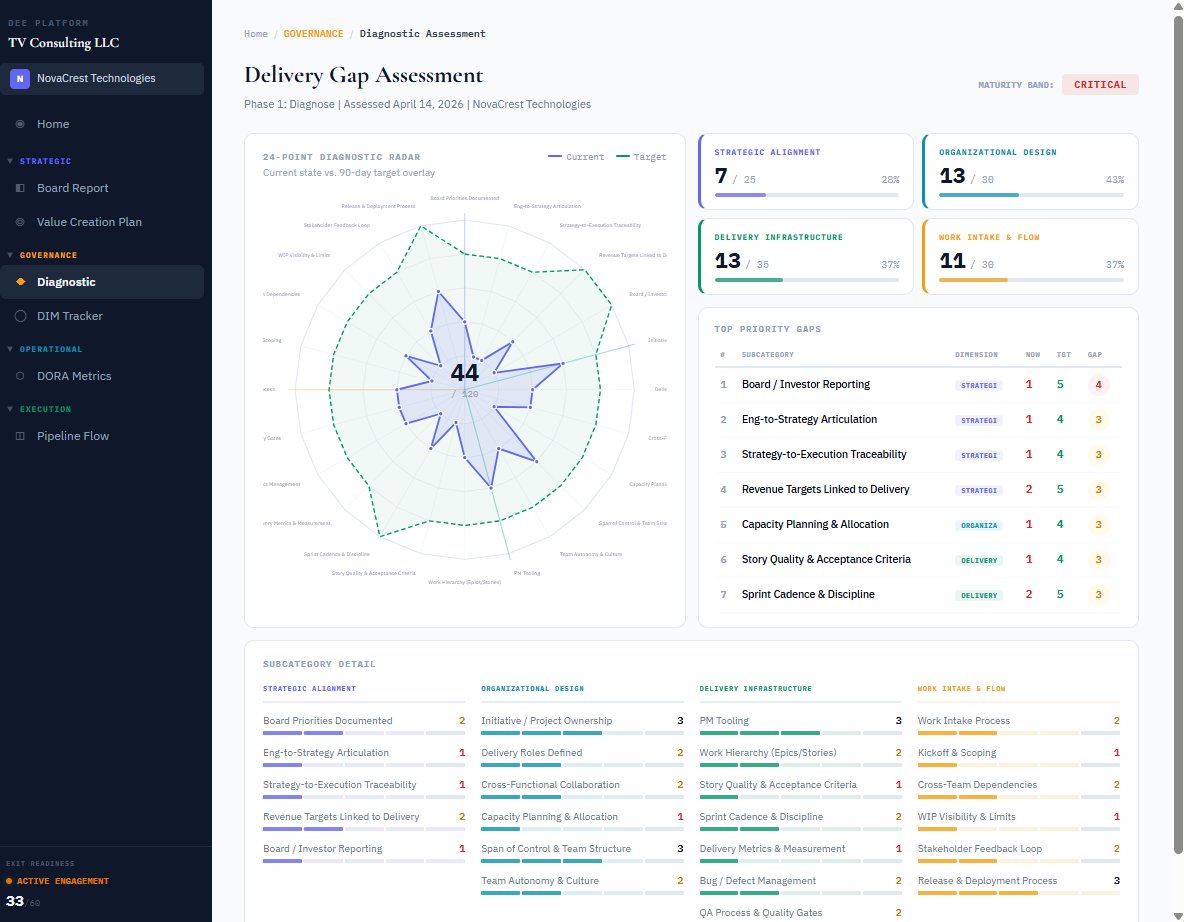Click the Value Creation Plan icon
1184x922 pixels.
(x=20, y=222)
